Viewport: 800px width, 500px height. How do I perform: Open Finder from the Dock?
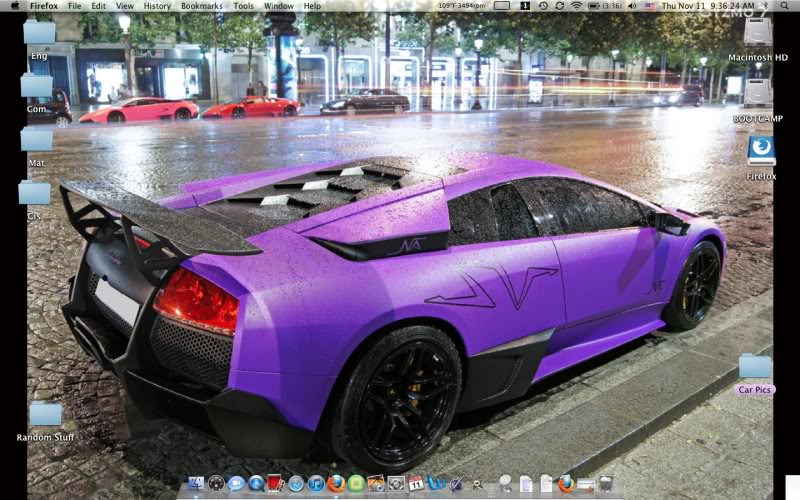[x=196, y=484]
